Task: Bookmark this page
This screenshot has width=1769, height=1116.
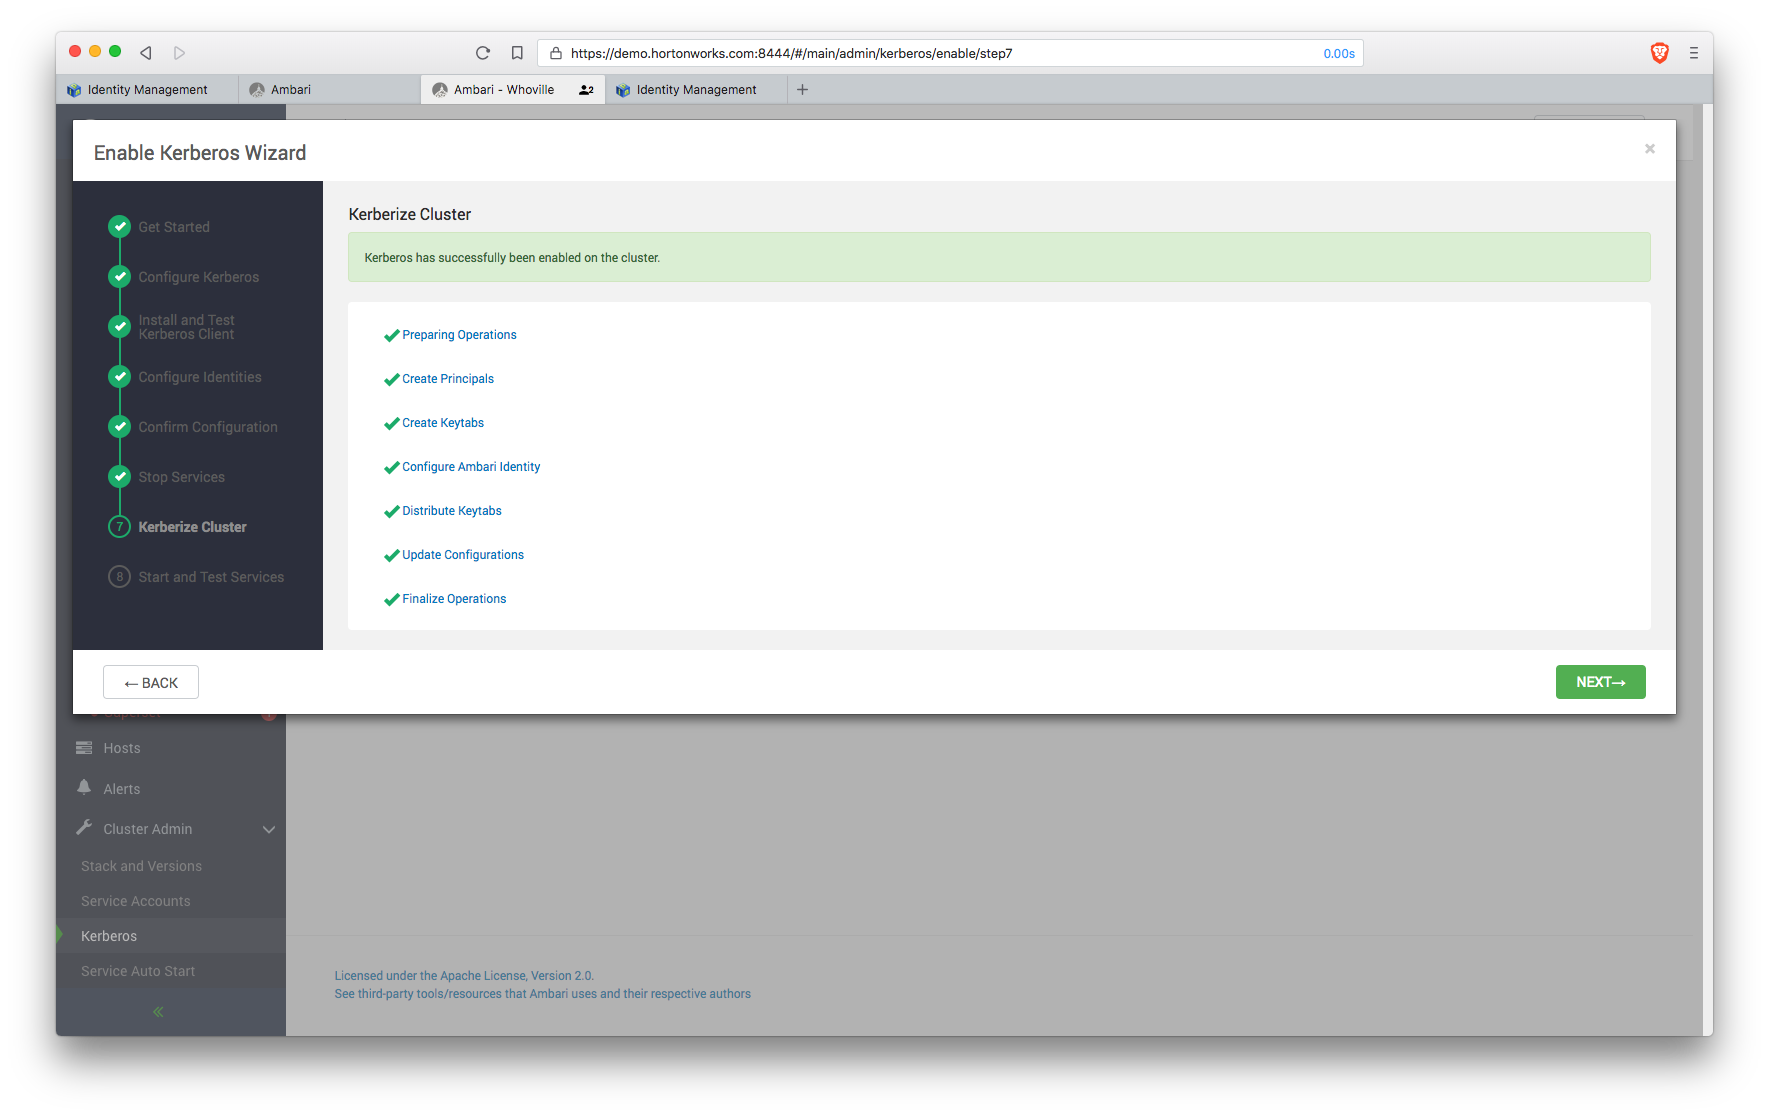Action: tap(517, 53)
